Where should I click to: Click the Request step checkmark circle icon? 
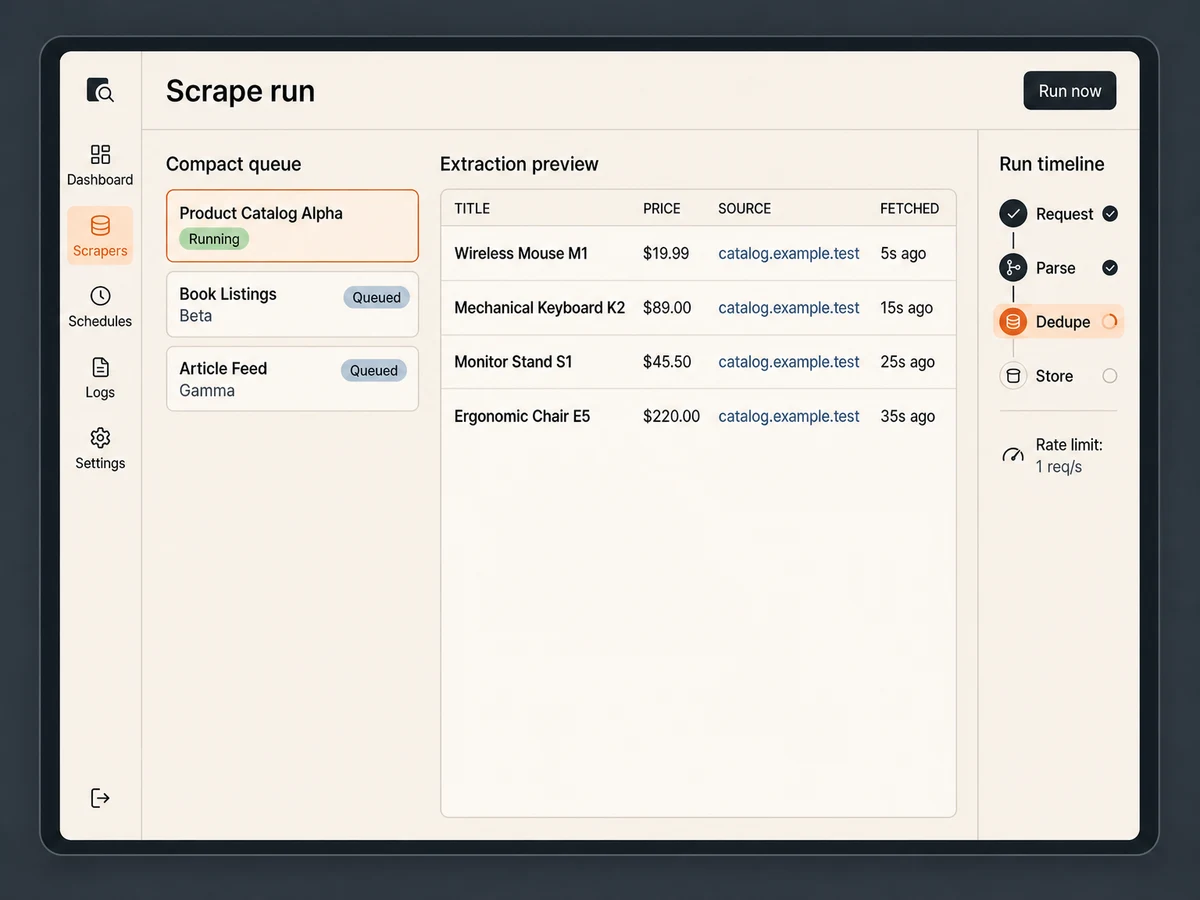coord(1013,214)
